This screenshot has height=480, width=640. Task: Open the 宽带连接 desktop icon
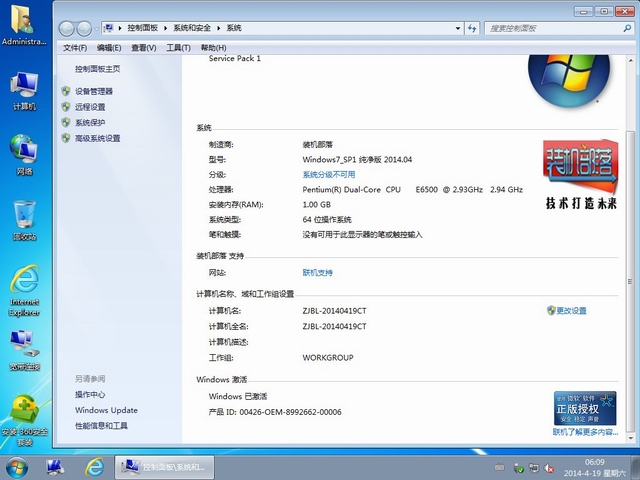[24, 351]
